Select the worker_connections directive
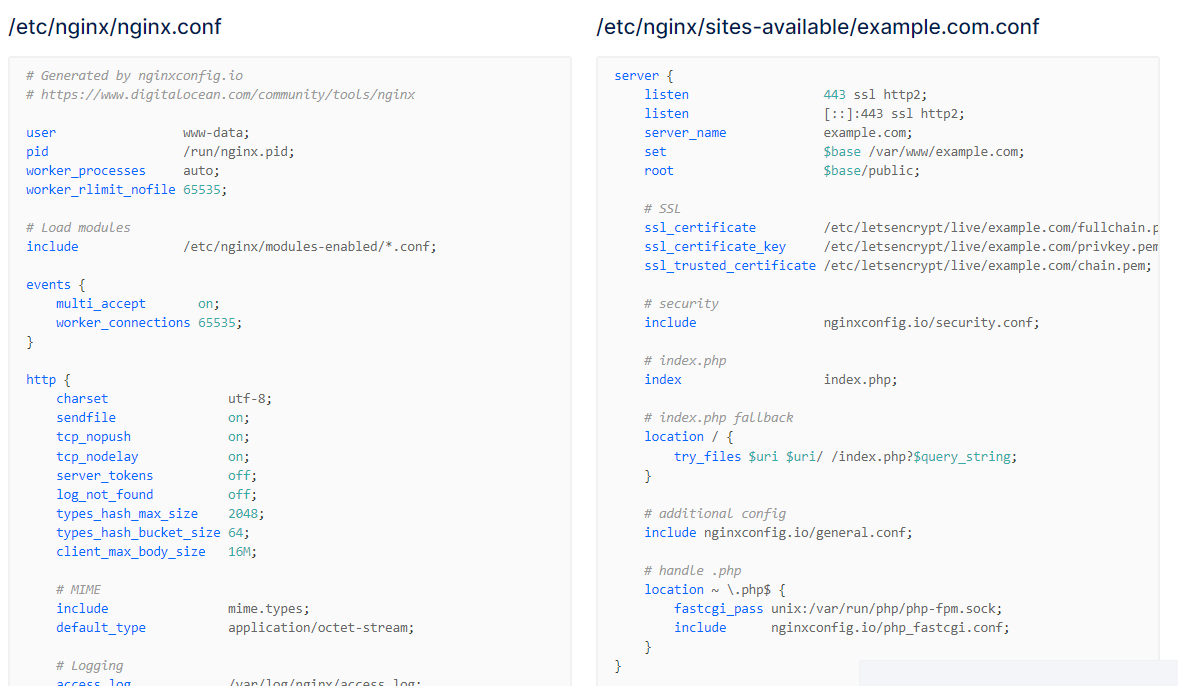This screenshot has width=1178, height=686. (x=123, y=323)
